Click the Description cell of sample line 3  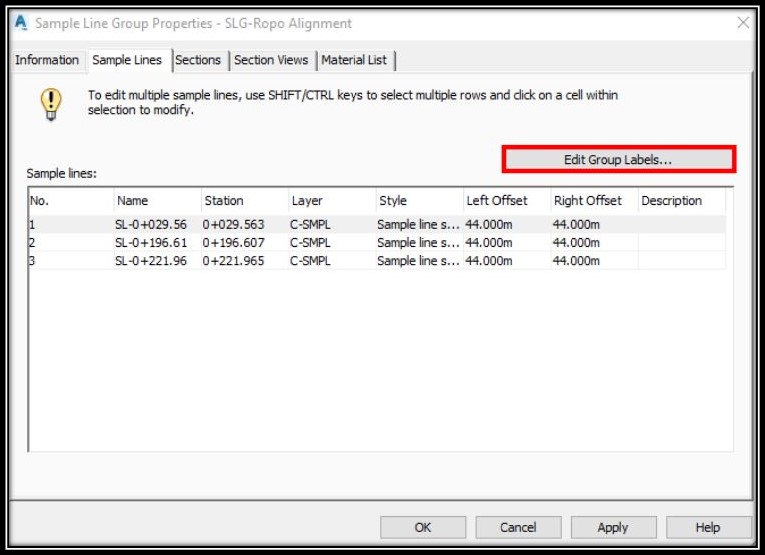682,260
